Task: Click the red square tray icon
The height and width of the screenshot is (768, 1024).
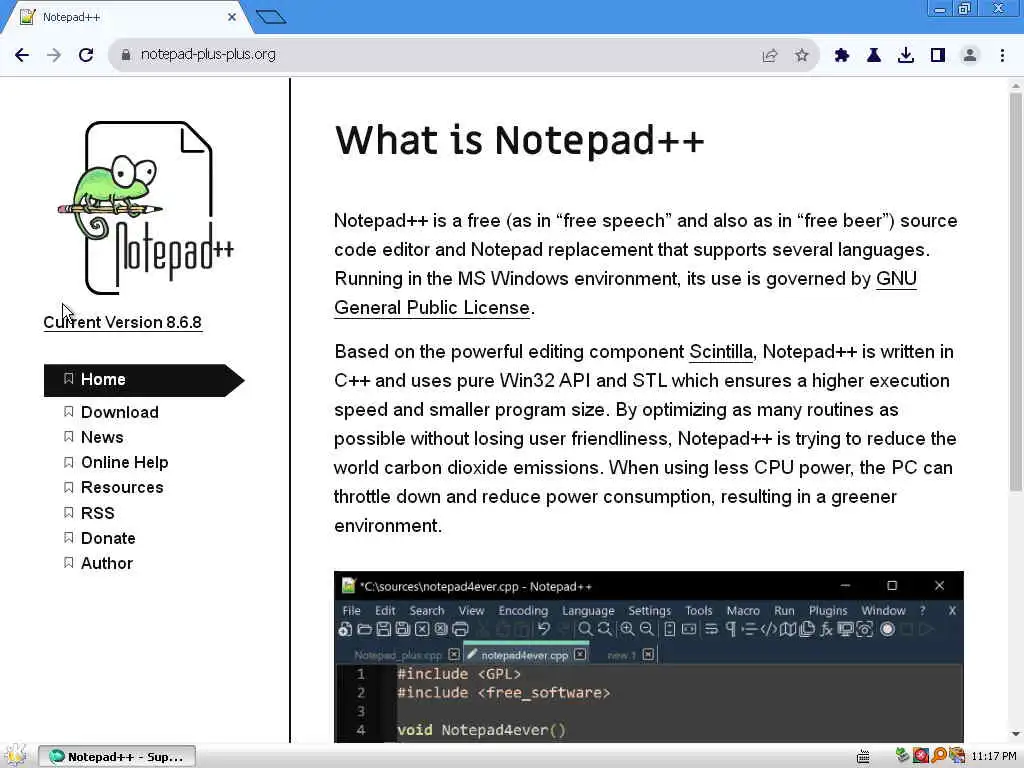Action: (921, 756)
